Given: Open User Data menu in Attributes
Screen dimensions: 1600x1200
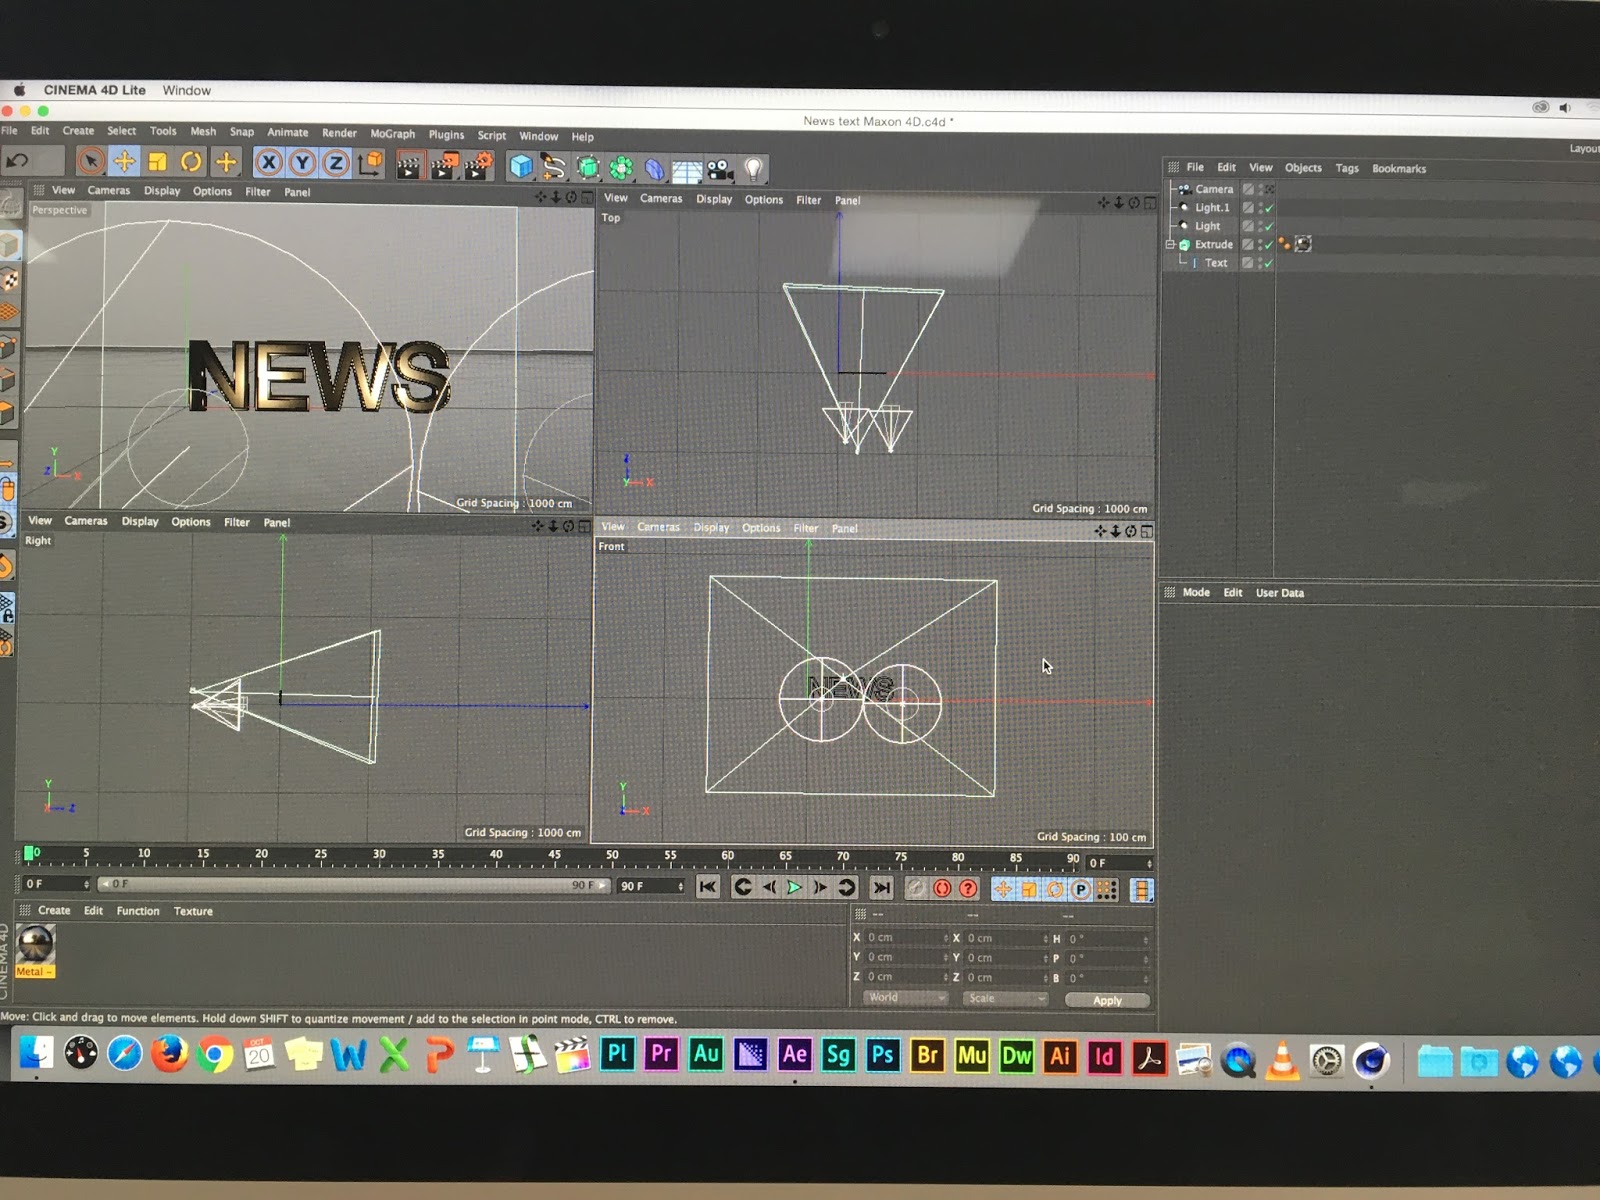Looking at the screenshot, I should 1280,593.
